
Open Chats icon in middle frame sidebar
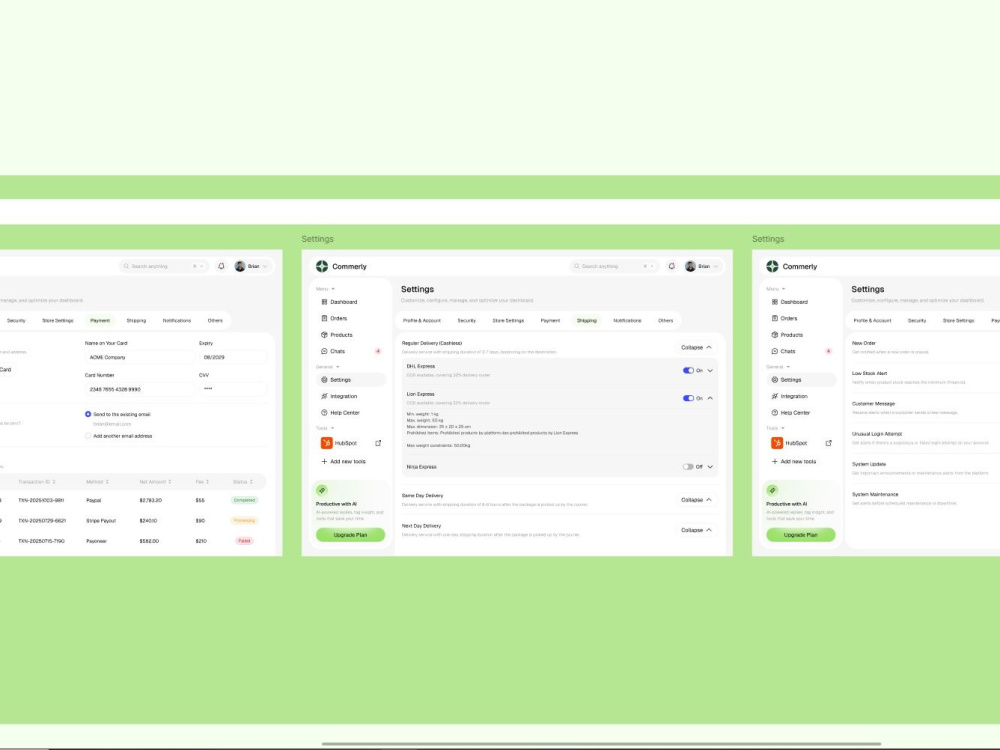pyautogui.click(x=324, y=351)
